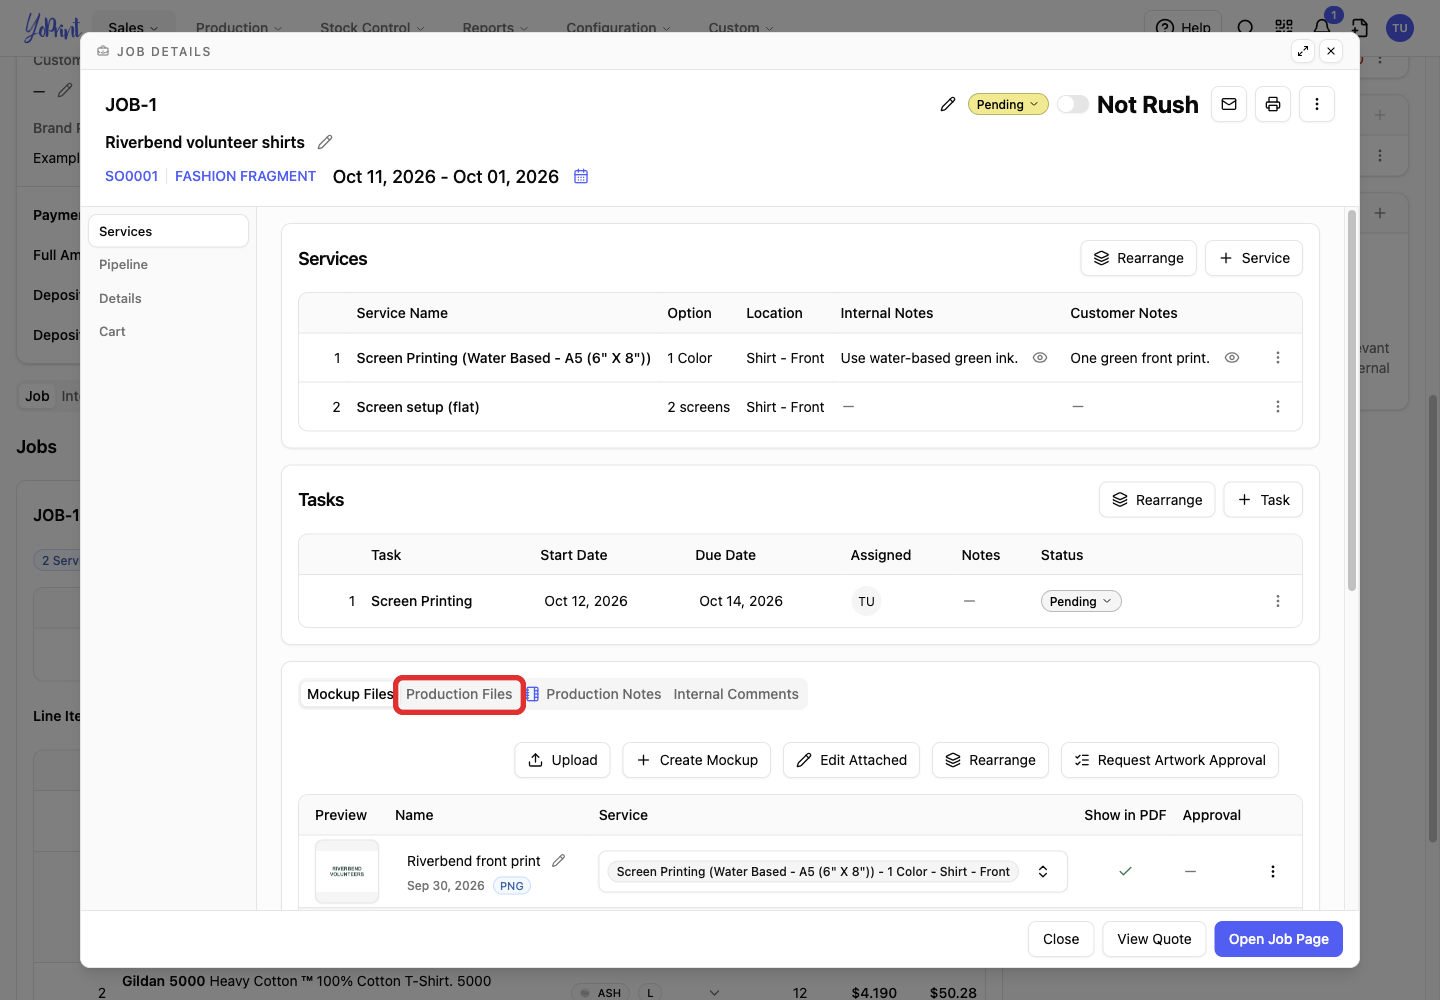Rename the Riverbend front print file
The image size is (1440, 1000).
point(559,861)
